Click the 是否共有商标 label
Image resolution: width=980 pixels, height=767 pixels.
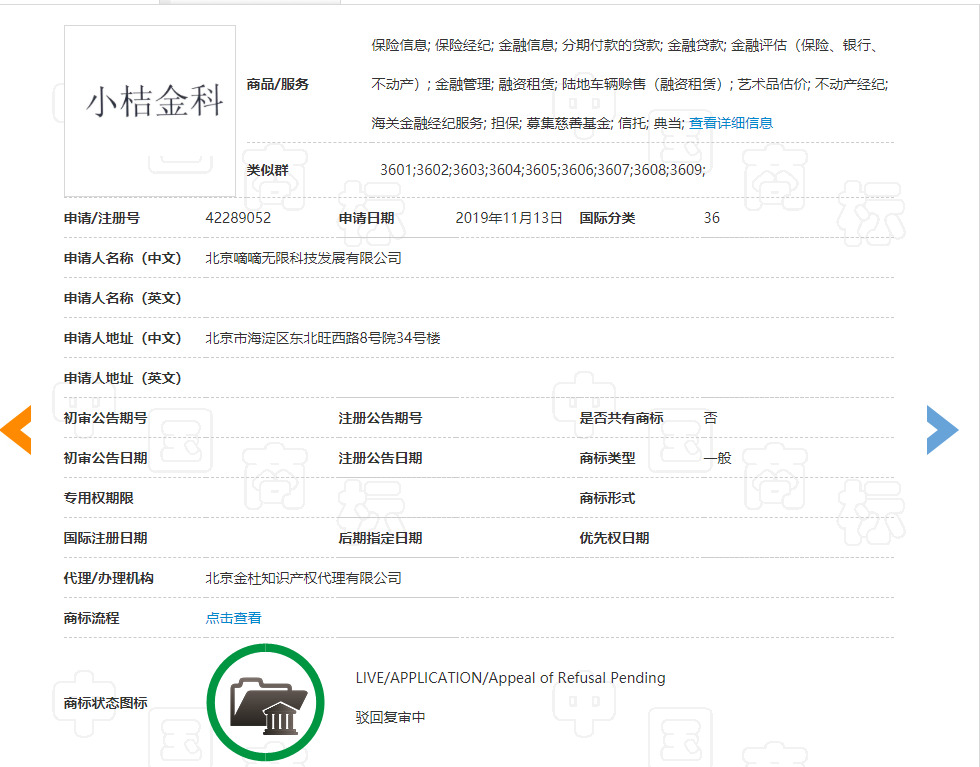point(621,418)
